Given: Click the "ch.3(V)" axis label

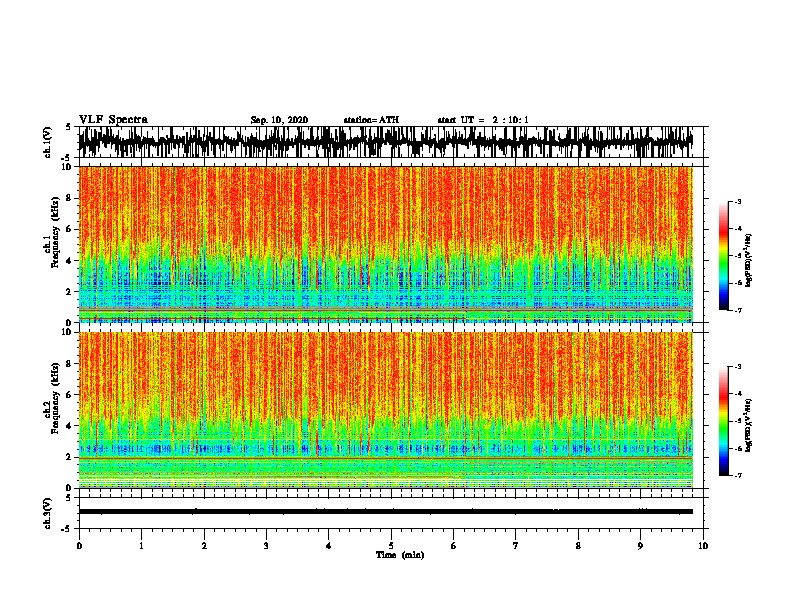Looking at the screenshot, I should pyautogui.click(x=48, y=514).
